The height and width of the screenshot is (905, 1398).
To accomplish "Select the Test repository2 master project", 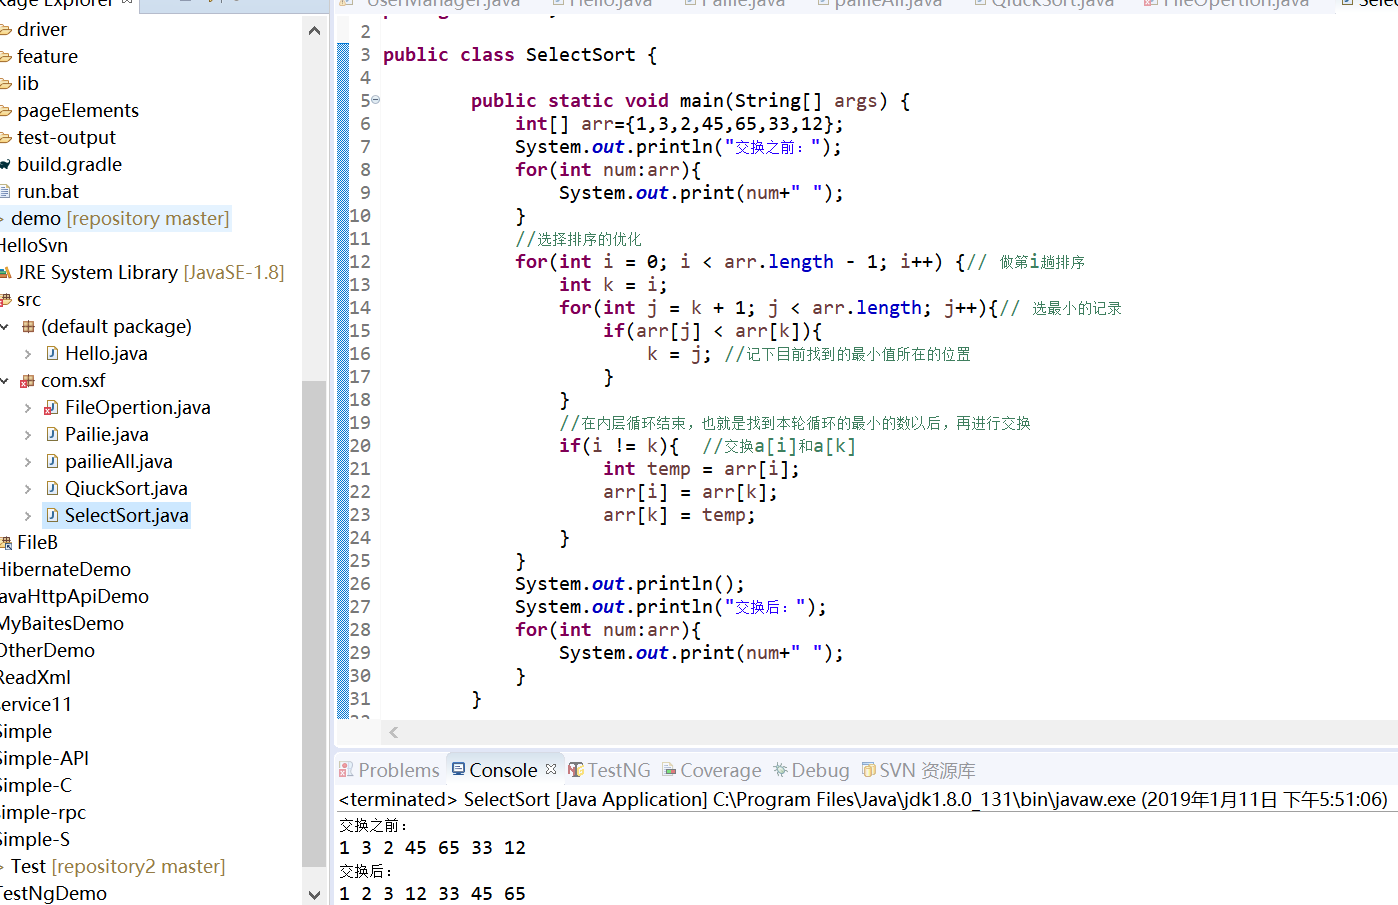I will tap(118, 866).
